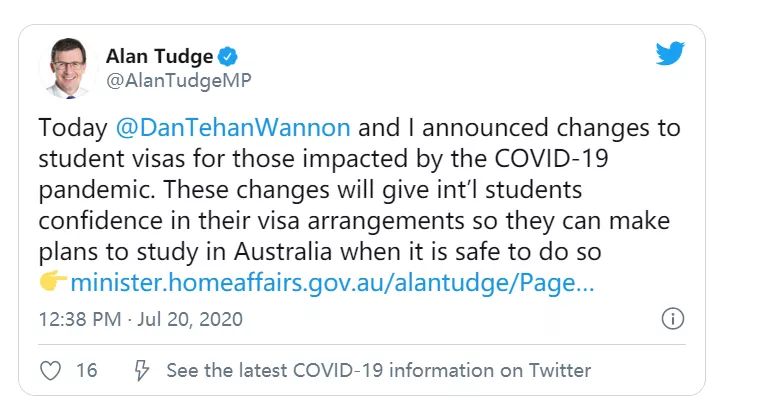Click the word "Today" starting the tweet
The image size is (778, 412).
tap(73, 128)
